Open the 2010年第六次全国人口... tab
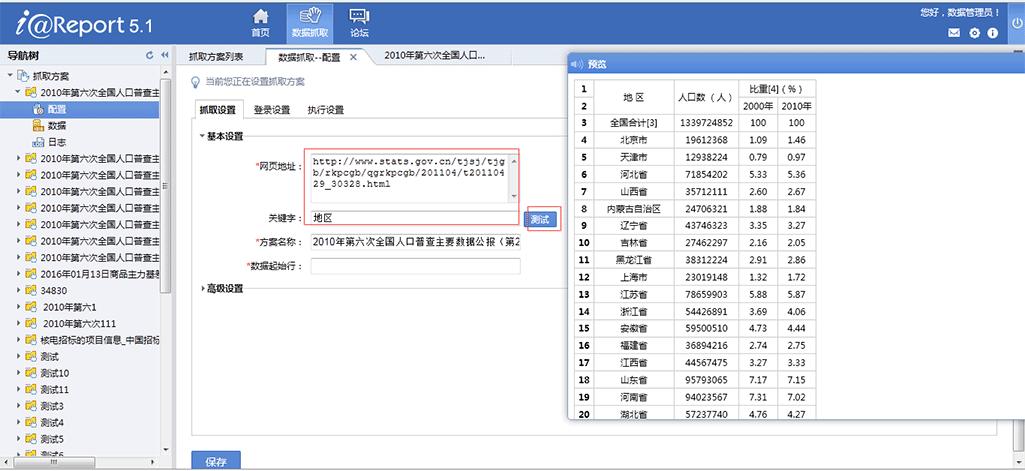This screenshot has height=471, width=1025. 435,56
